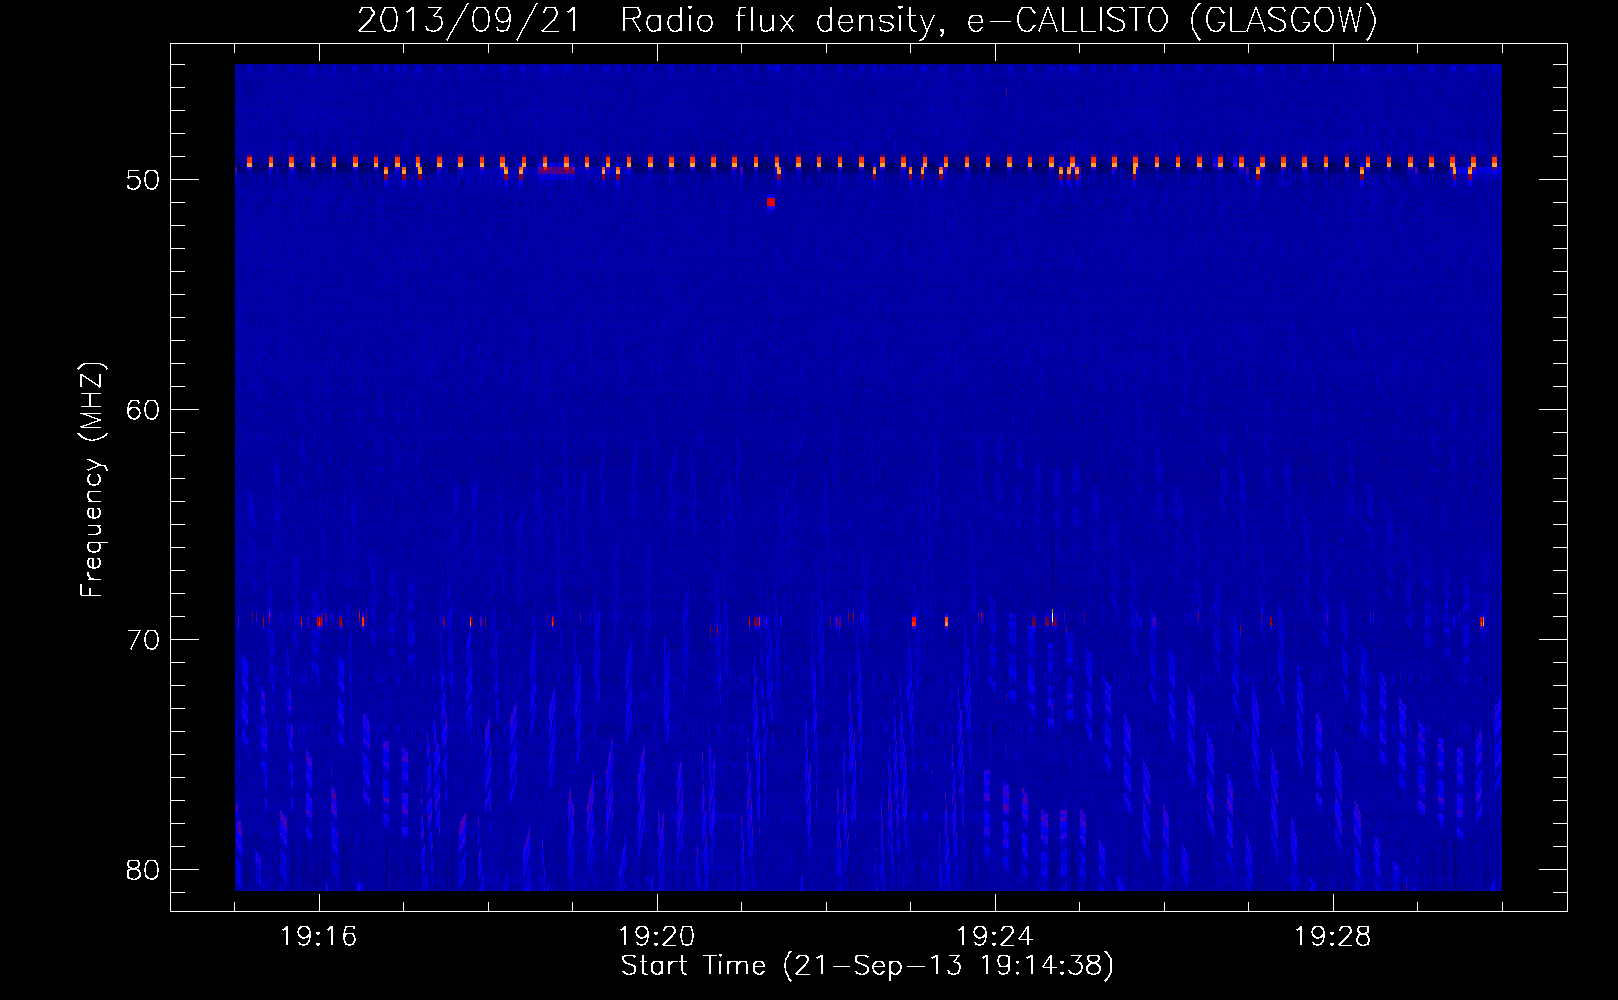Click the tiny red dot near the spectrogram's top

1006,92
